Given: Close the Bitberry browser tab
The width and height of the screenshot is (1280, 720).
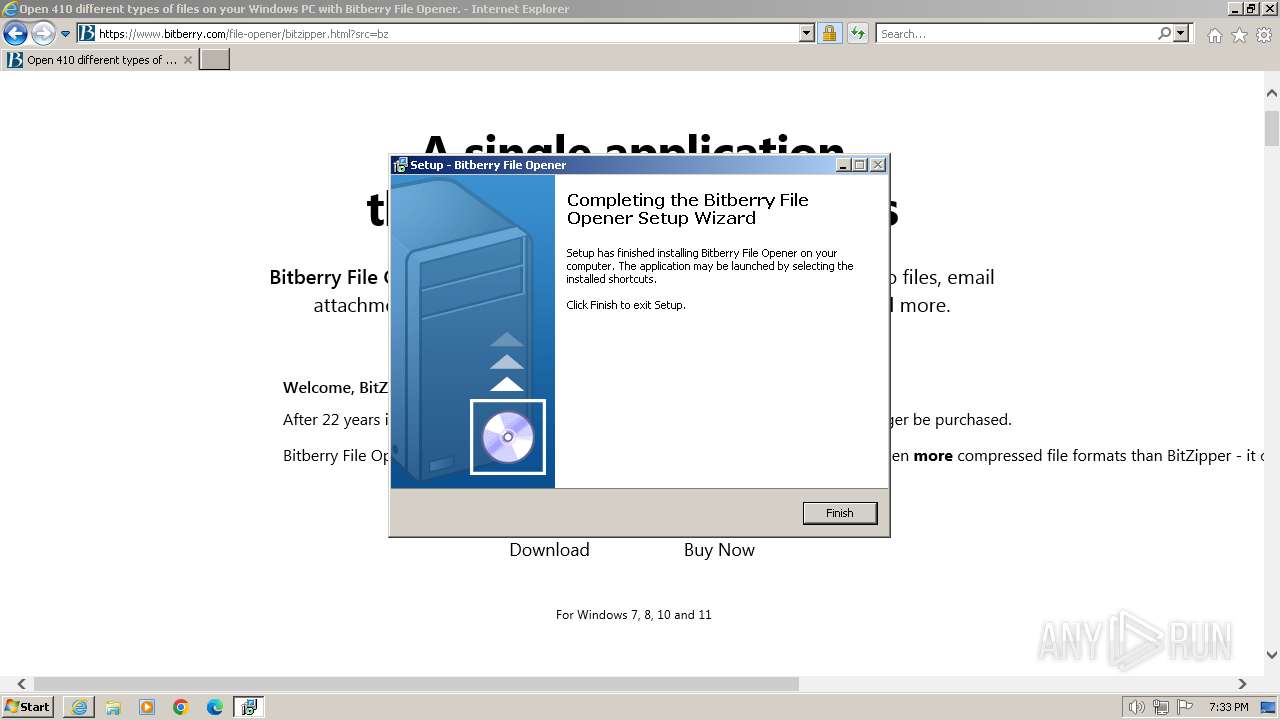Looking at the screenshot, I should pyautogui.click(x=188, y=60).
